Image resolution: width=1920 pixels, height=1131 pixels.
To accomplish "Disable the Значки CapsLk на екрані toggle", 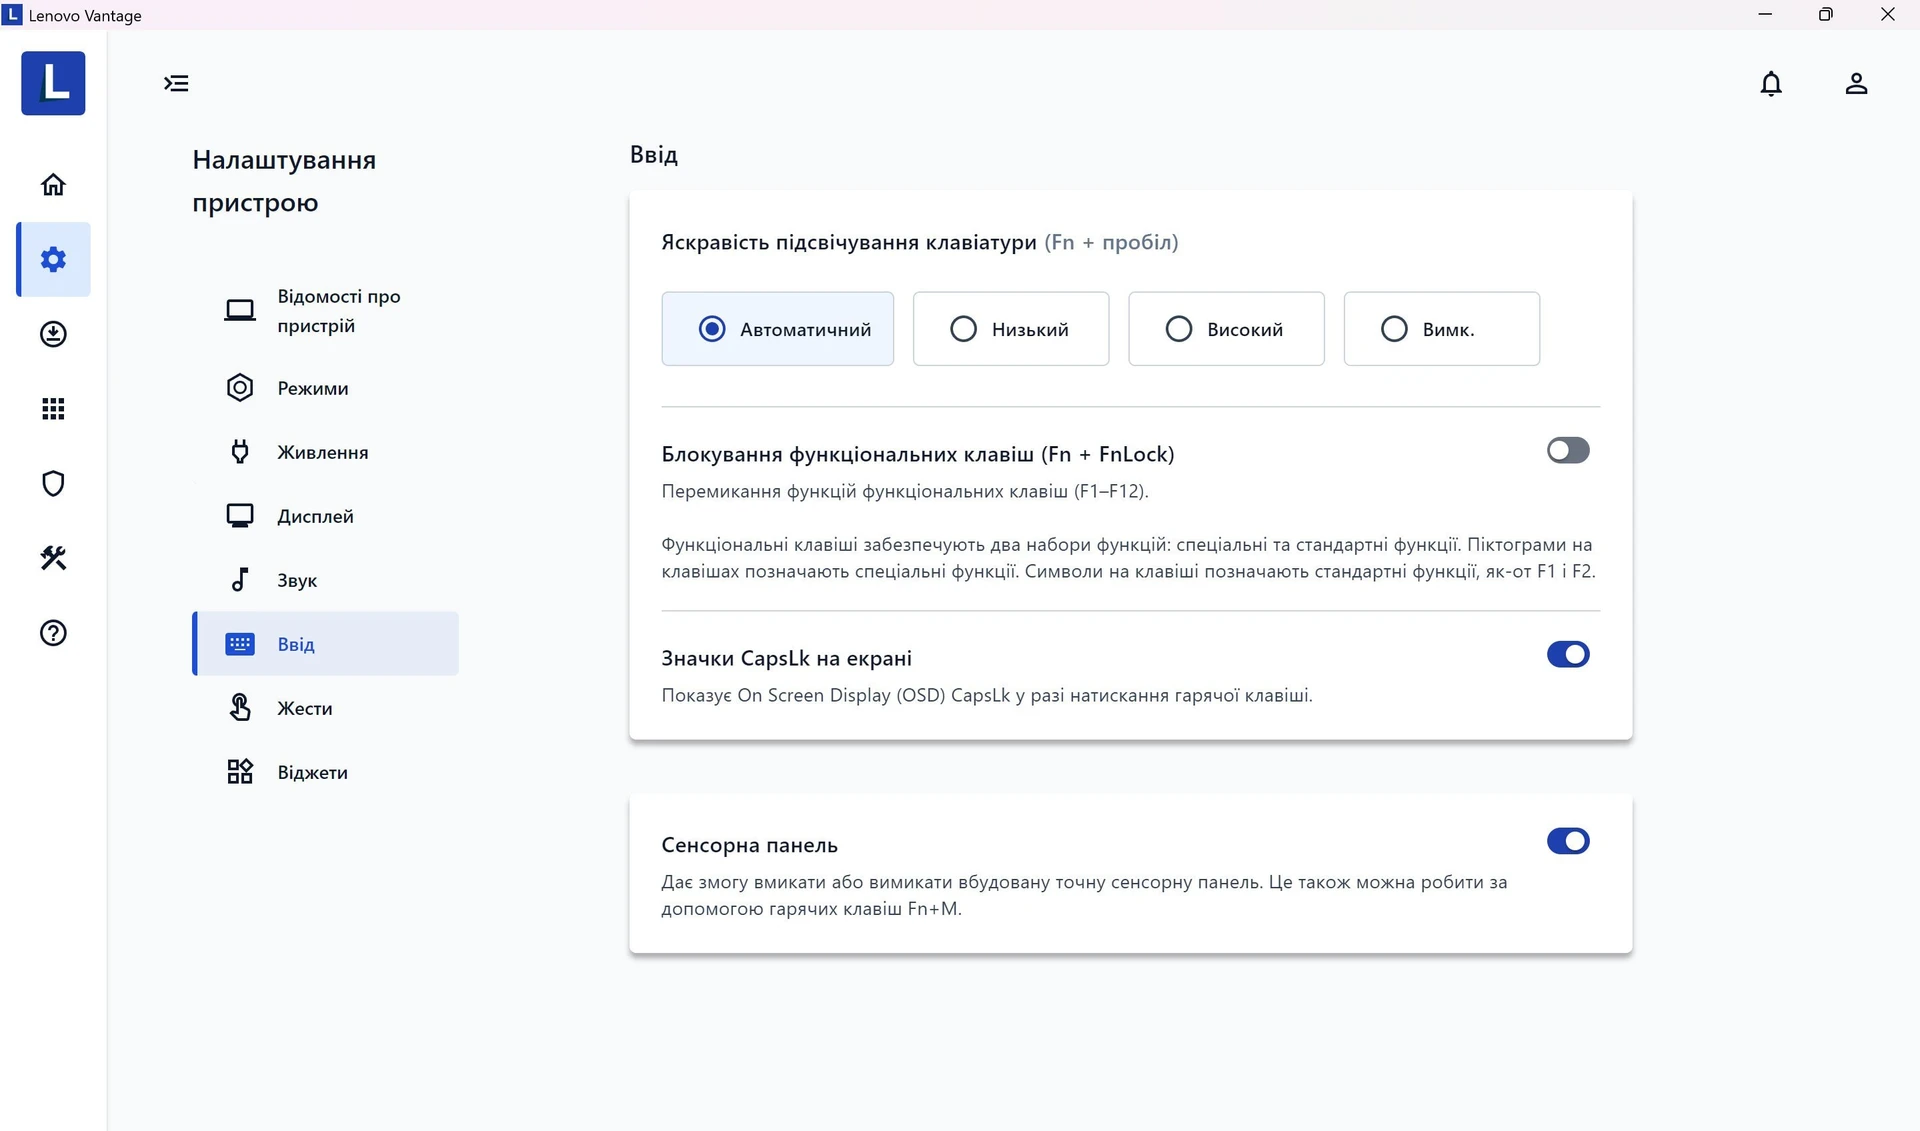I will pos(1567,655).
